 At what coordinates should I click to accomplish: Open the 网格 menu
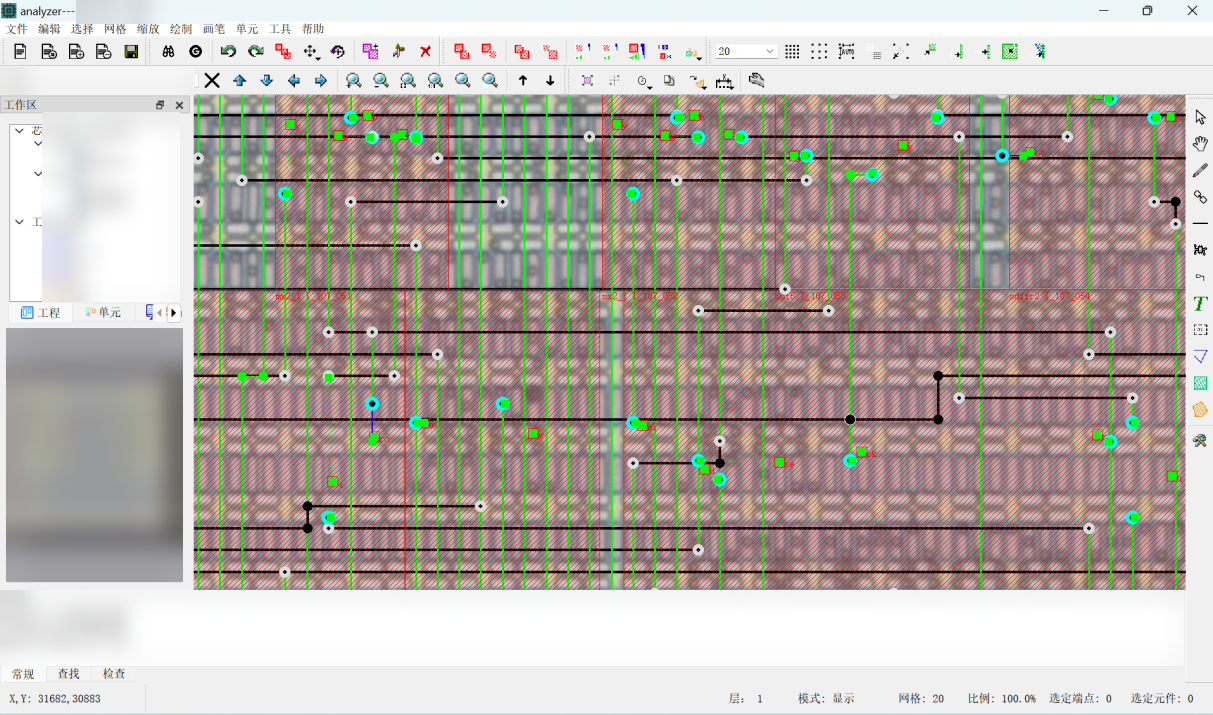pyautogui.click(x=115, y=29)
